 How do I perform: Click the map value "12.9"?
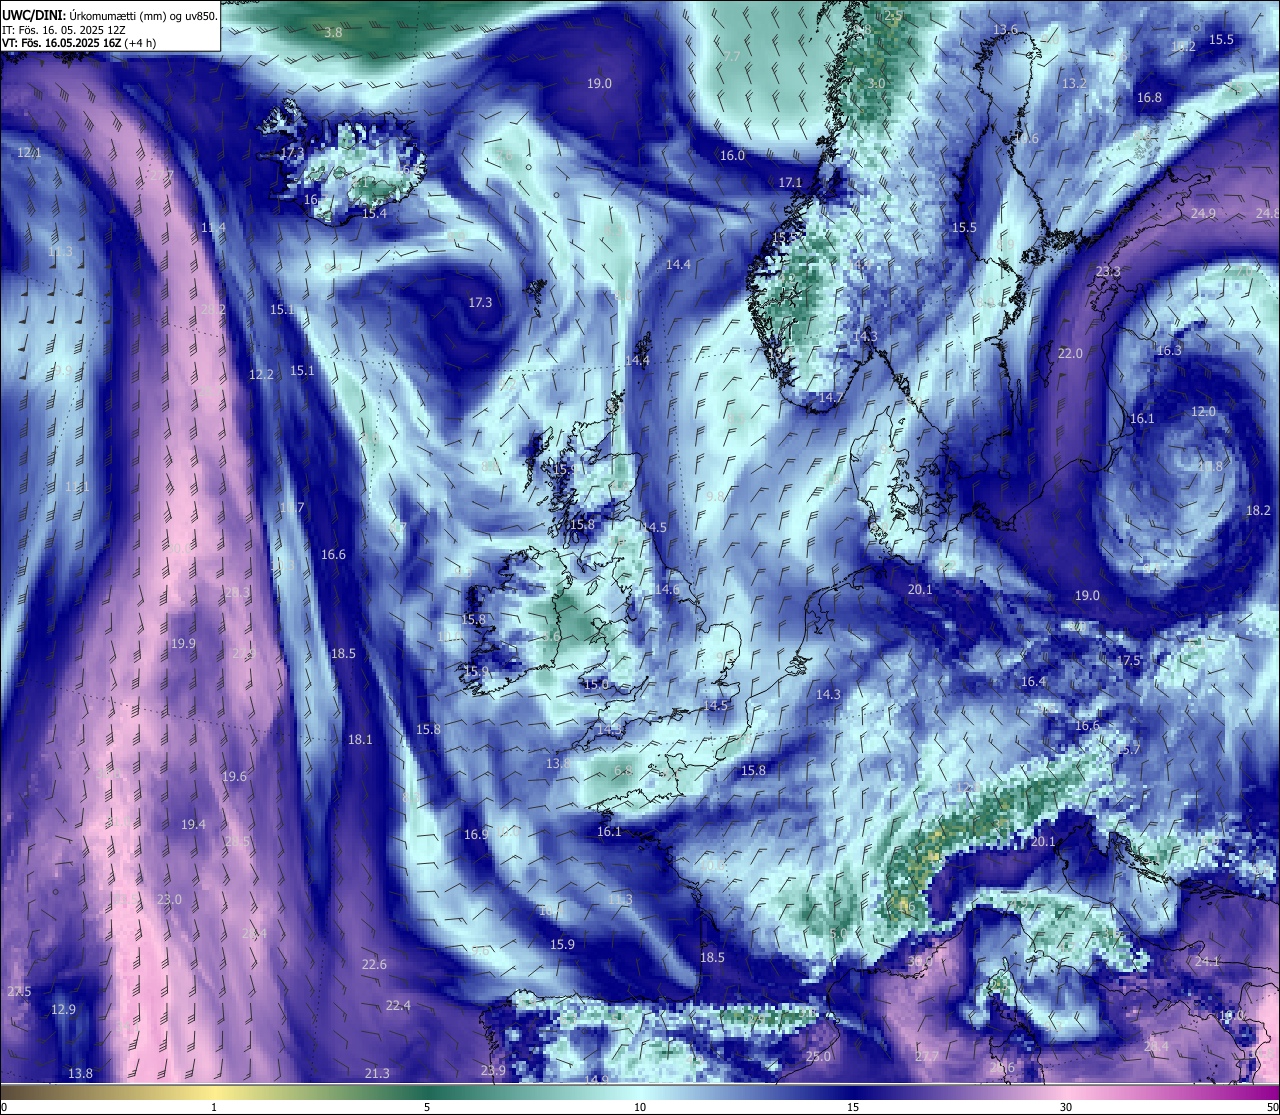coord(63,1010)
